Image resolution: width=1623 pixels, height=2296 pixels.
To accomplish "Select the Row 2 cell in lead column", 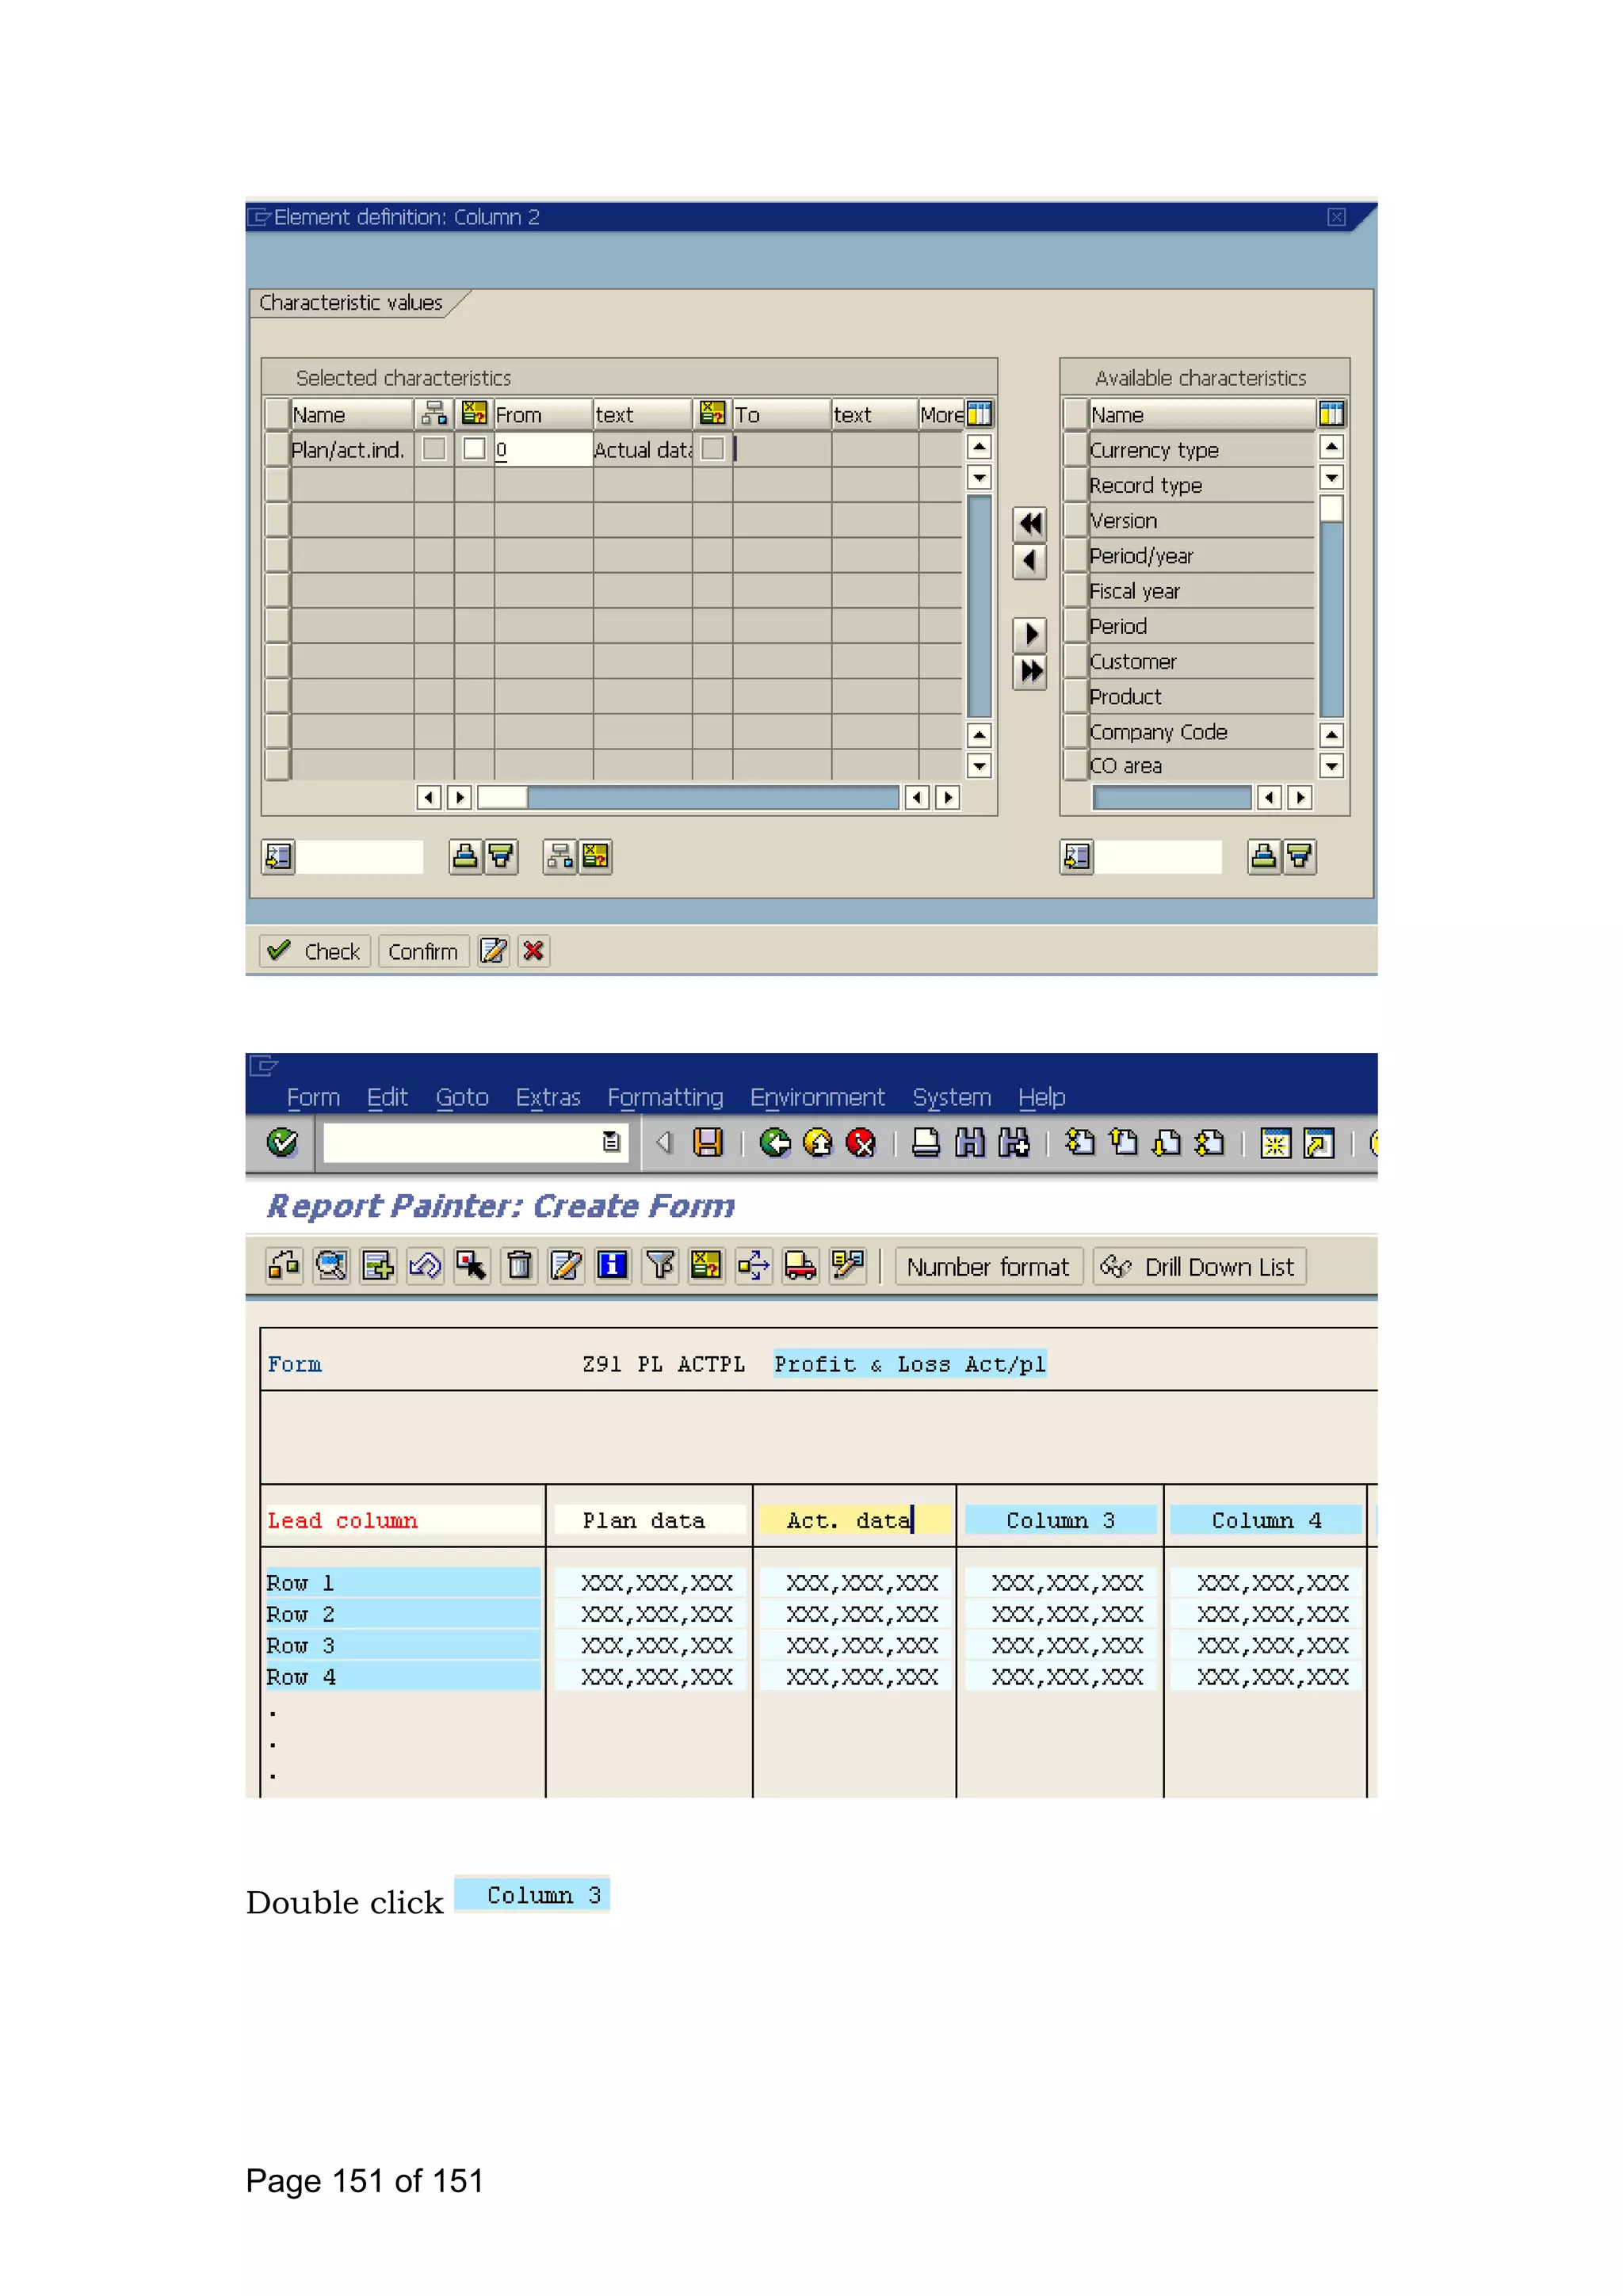I will 402,1614.
